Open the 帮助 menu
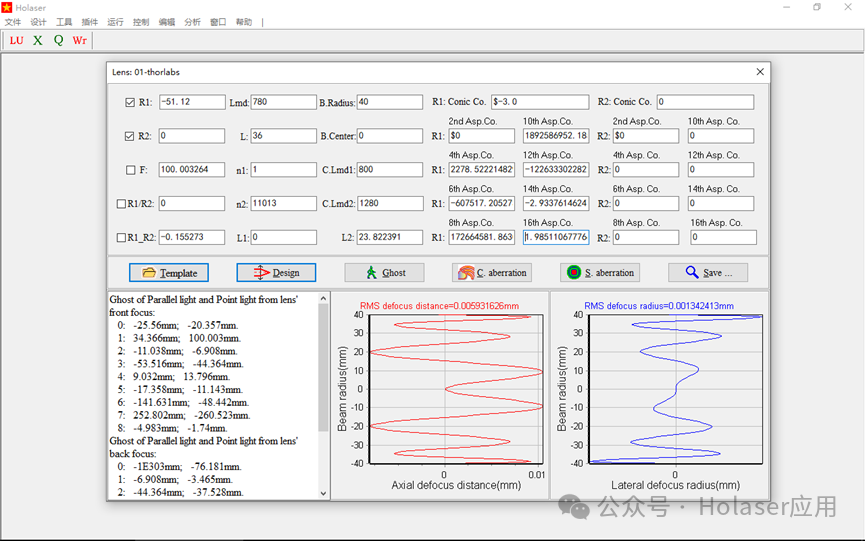865x541 pixels. tap(244, 22)
